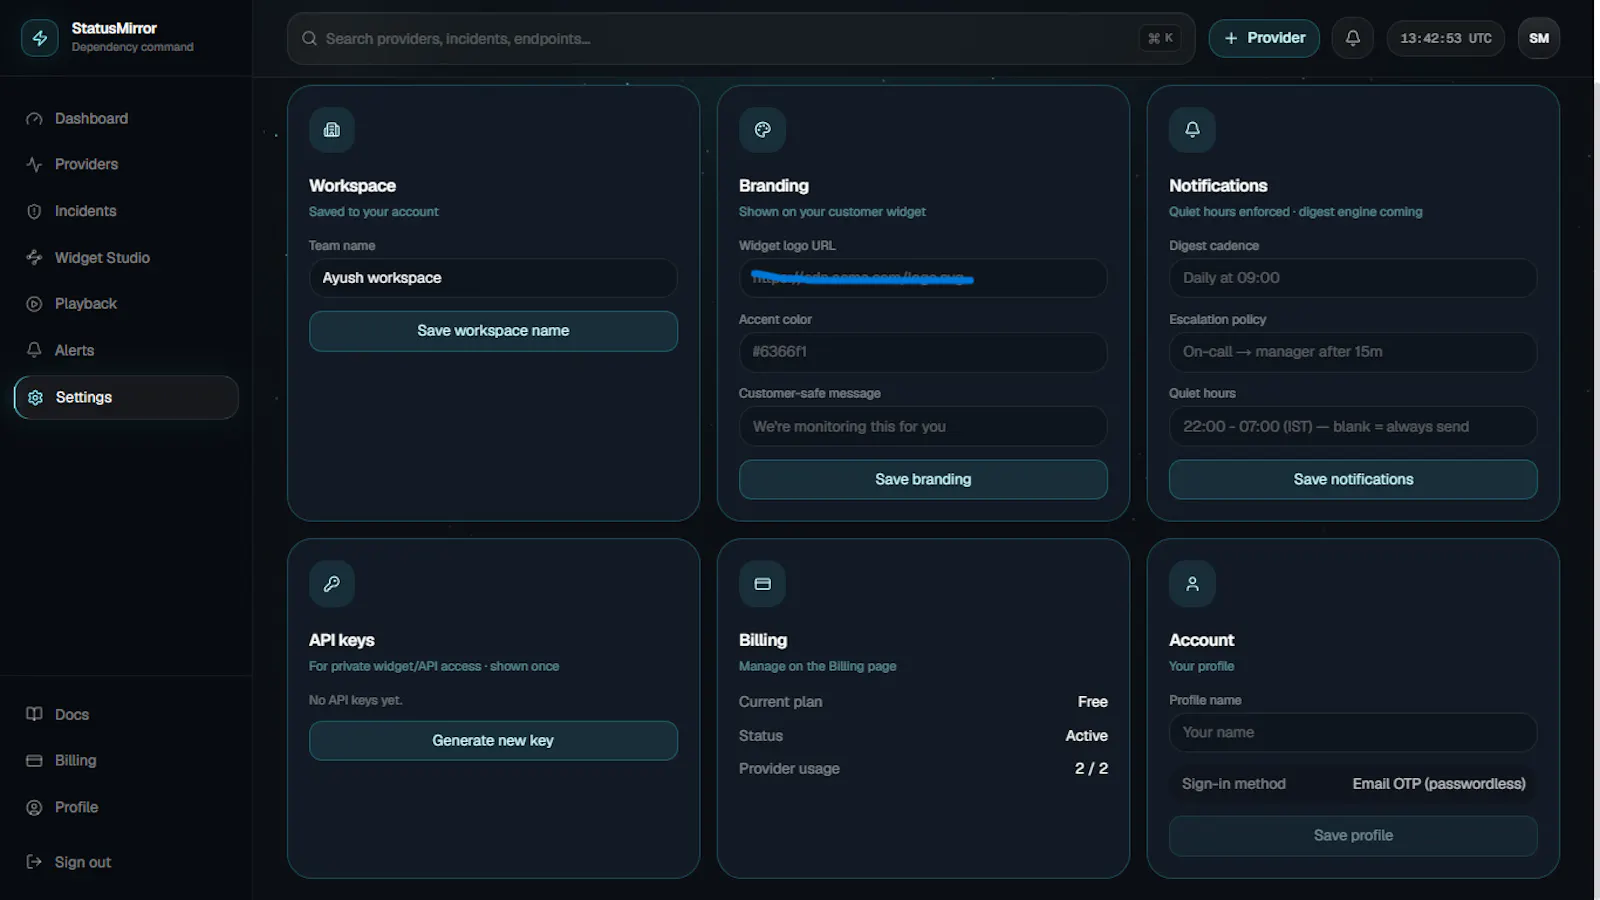1600x900 pixels.
Task: Click Generate new key button
Action: tap(493, 741)
